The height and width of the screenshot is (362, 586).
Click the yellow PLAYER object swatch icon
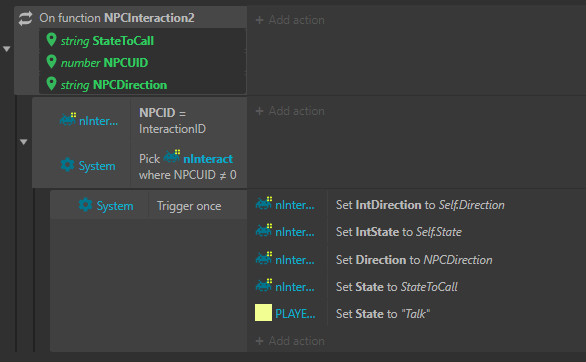[x=263, y=313]
